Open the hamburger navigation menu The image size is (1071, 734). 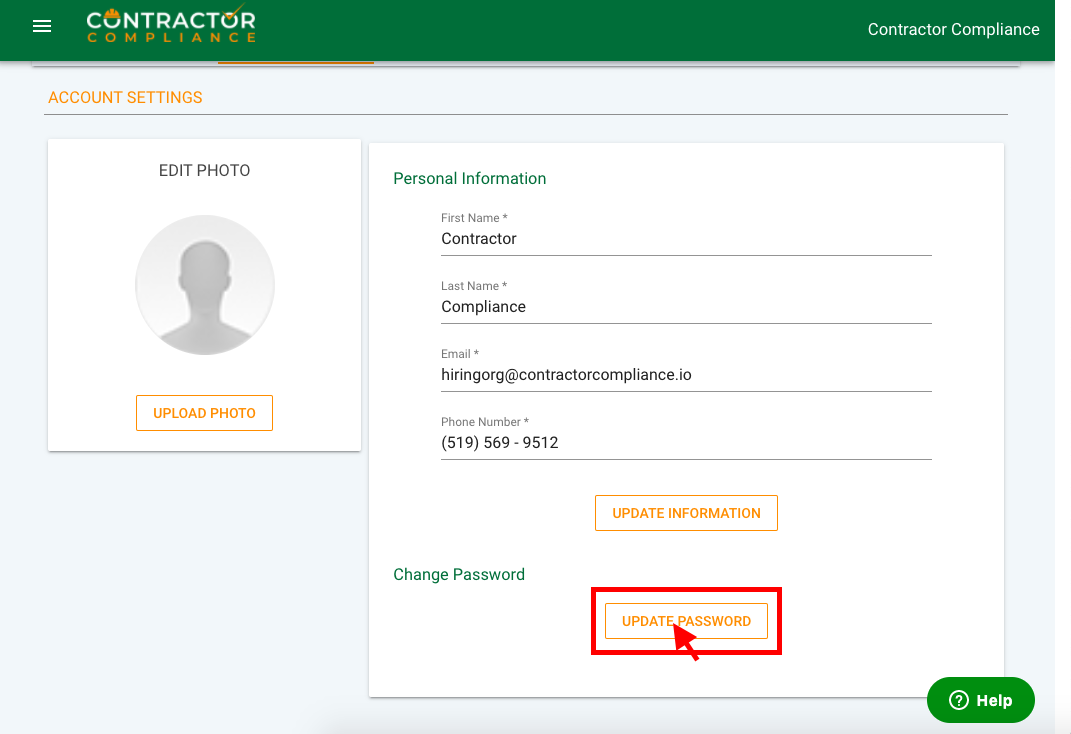click(42, 27)
